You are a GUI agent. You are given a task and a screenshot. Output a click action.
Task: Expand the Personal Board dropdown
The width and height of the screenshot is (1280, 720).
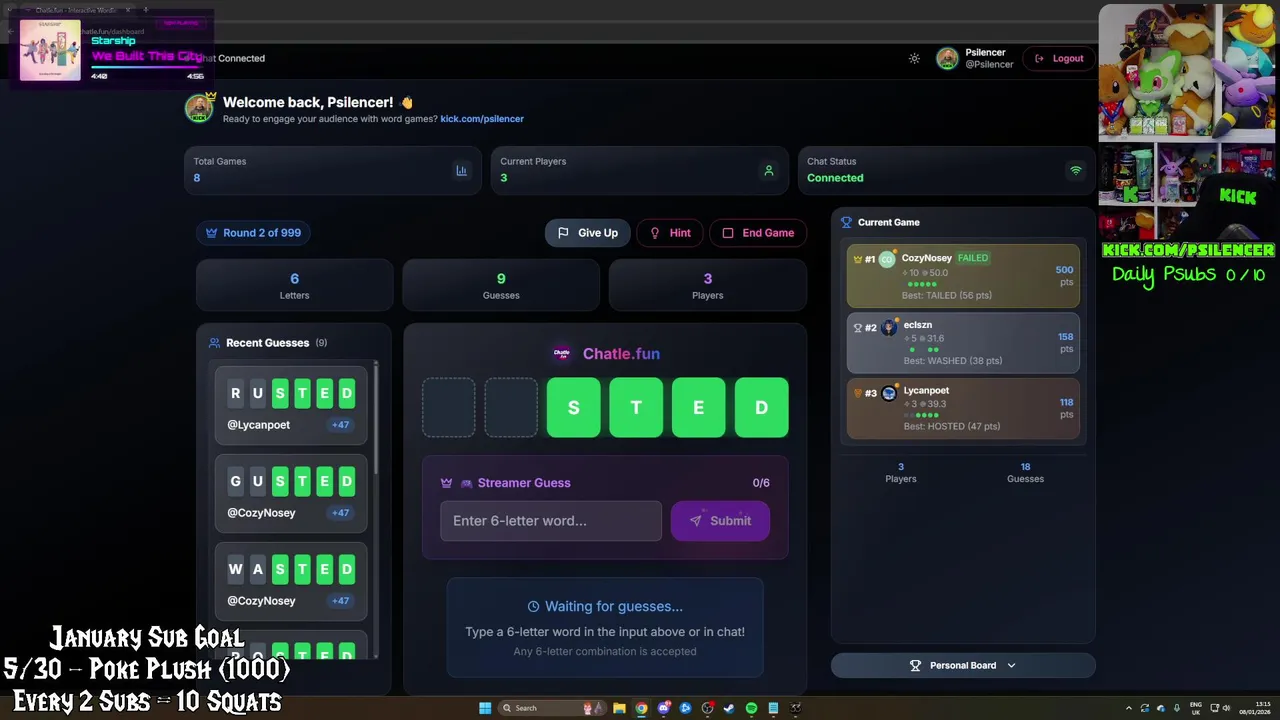963,665
